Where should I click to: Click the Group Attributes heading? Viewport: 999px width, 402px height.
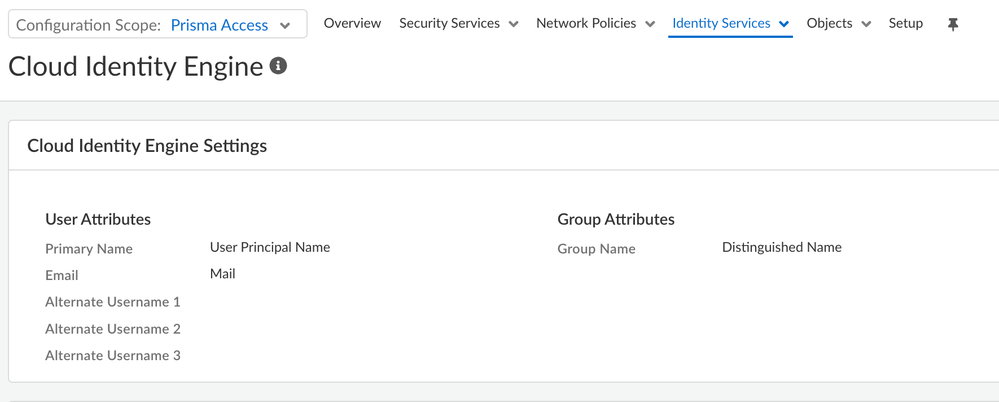(616, 219)
